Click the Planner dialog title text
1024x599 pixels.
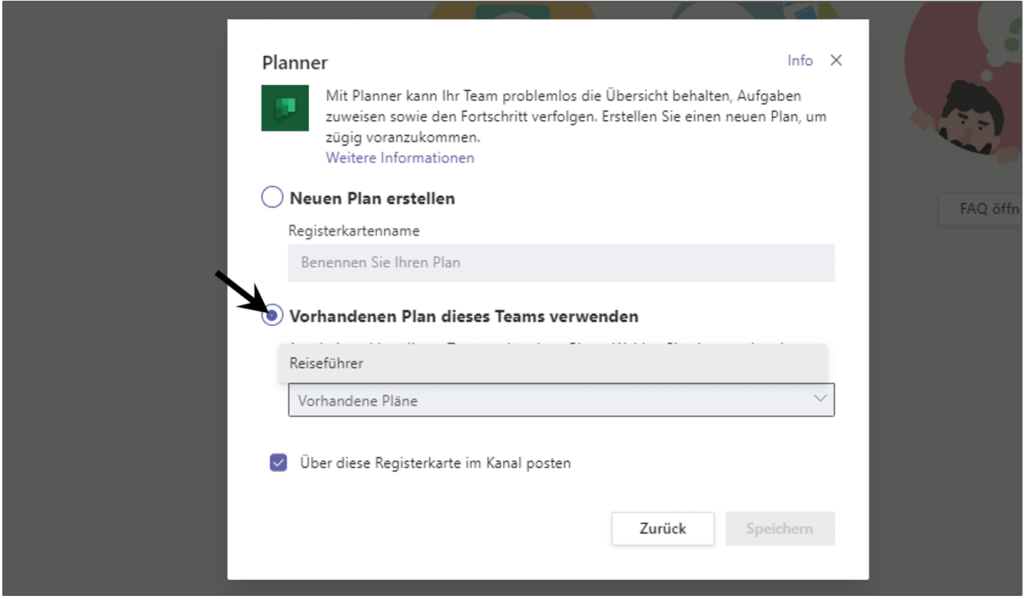(295, 63)
